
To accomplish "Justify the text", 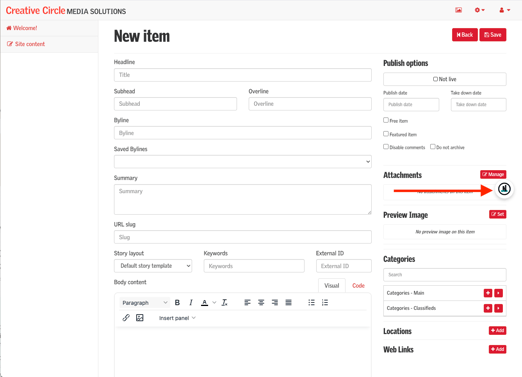I will [288, 303].
